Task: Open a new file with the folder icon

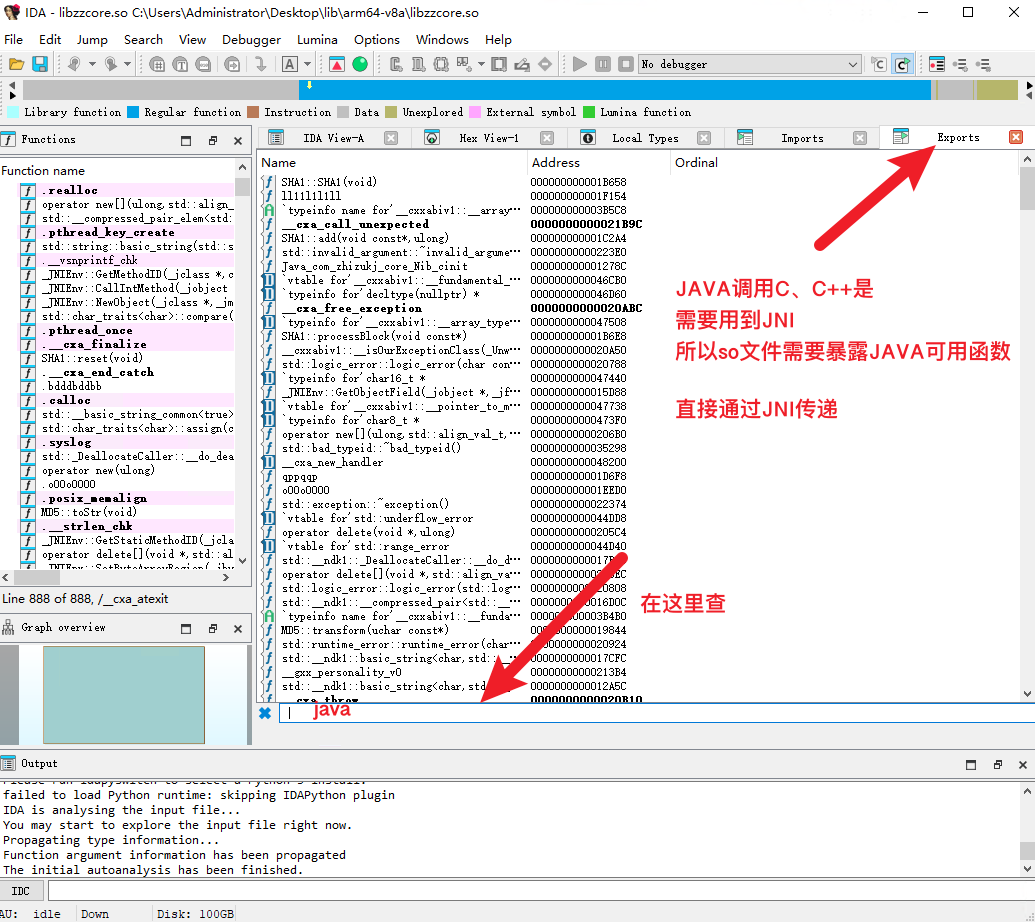Action: (15, 64)
